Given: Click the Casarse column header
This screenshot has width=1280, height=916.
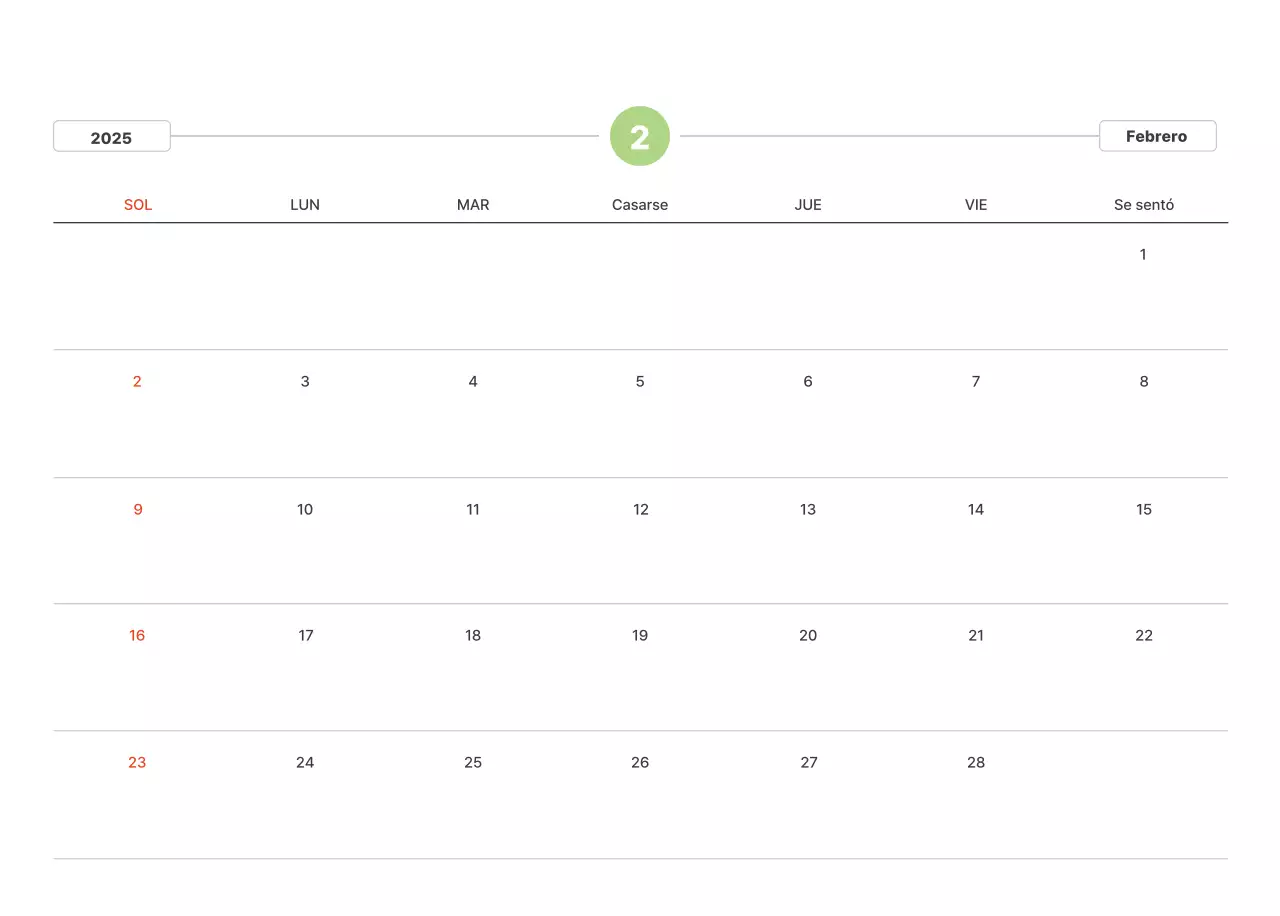Looking at the screenshot, I should point(640,205).
